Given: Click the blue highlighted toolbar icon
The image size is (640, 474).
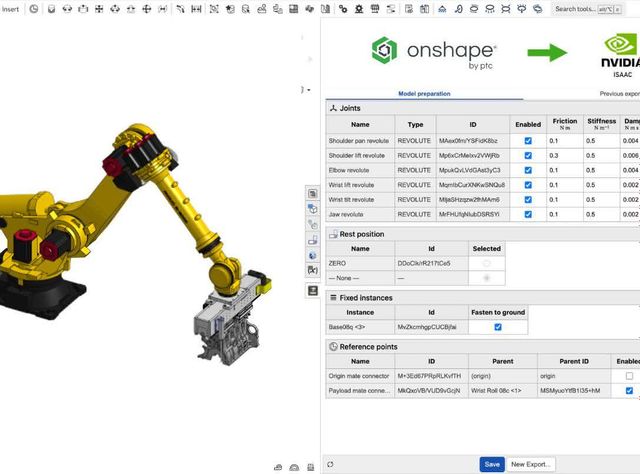Looking at the screenshot, I should pyautogui.click(x=442, y=9).
